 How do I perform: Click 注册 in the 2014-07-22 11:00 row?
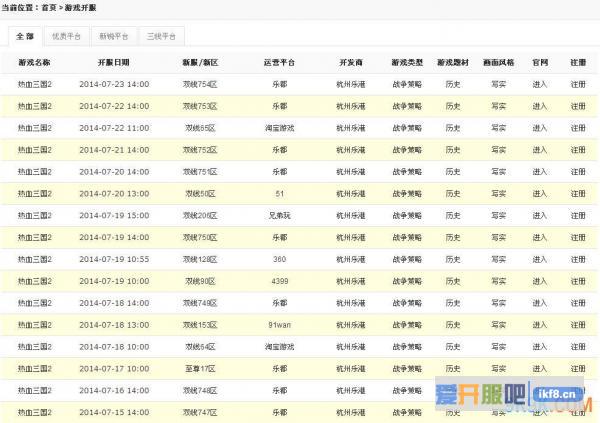pyautogui.click(x=578, y=128)
